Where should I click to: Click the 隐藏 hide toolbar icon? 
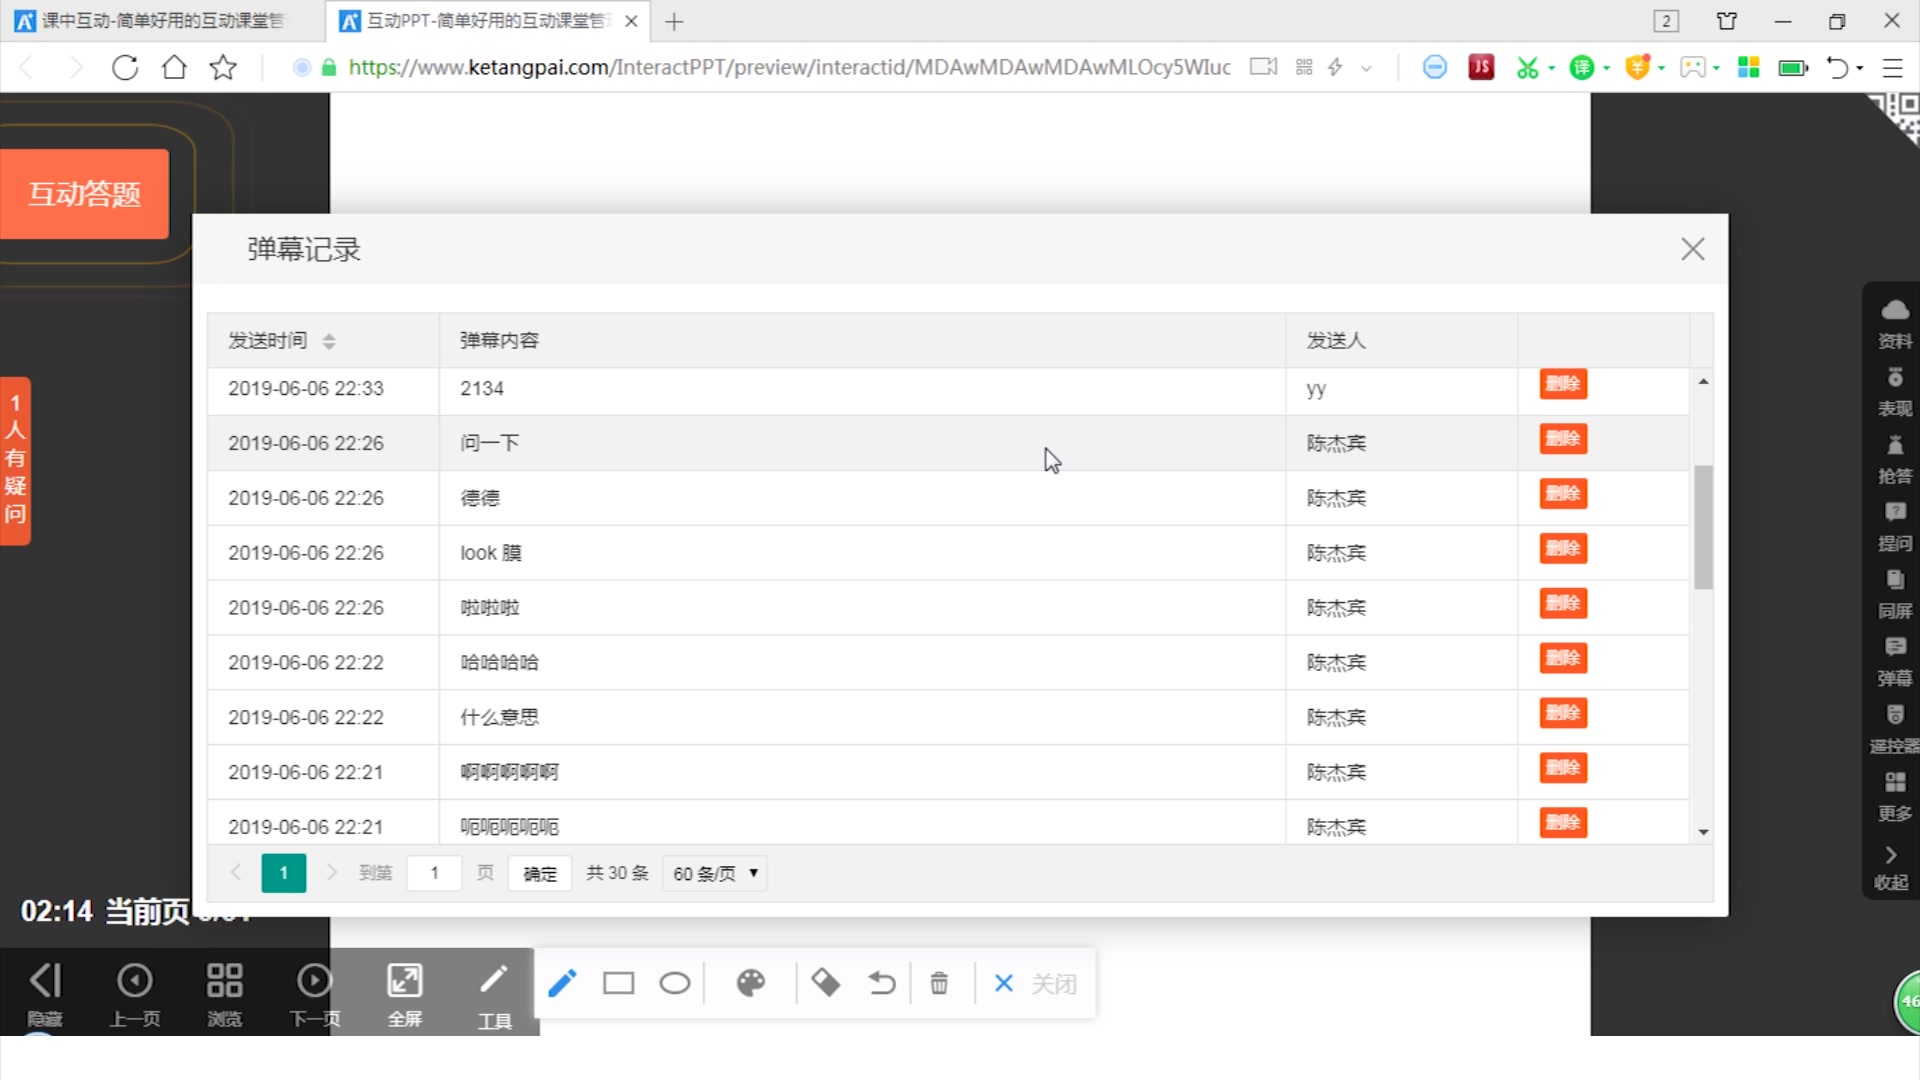click(x=45, y=994)
